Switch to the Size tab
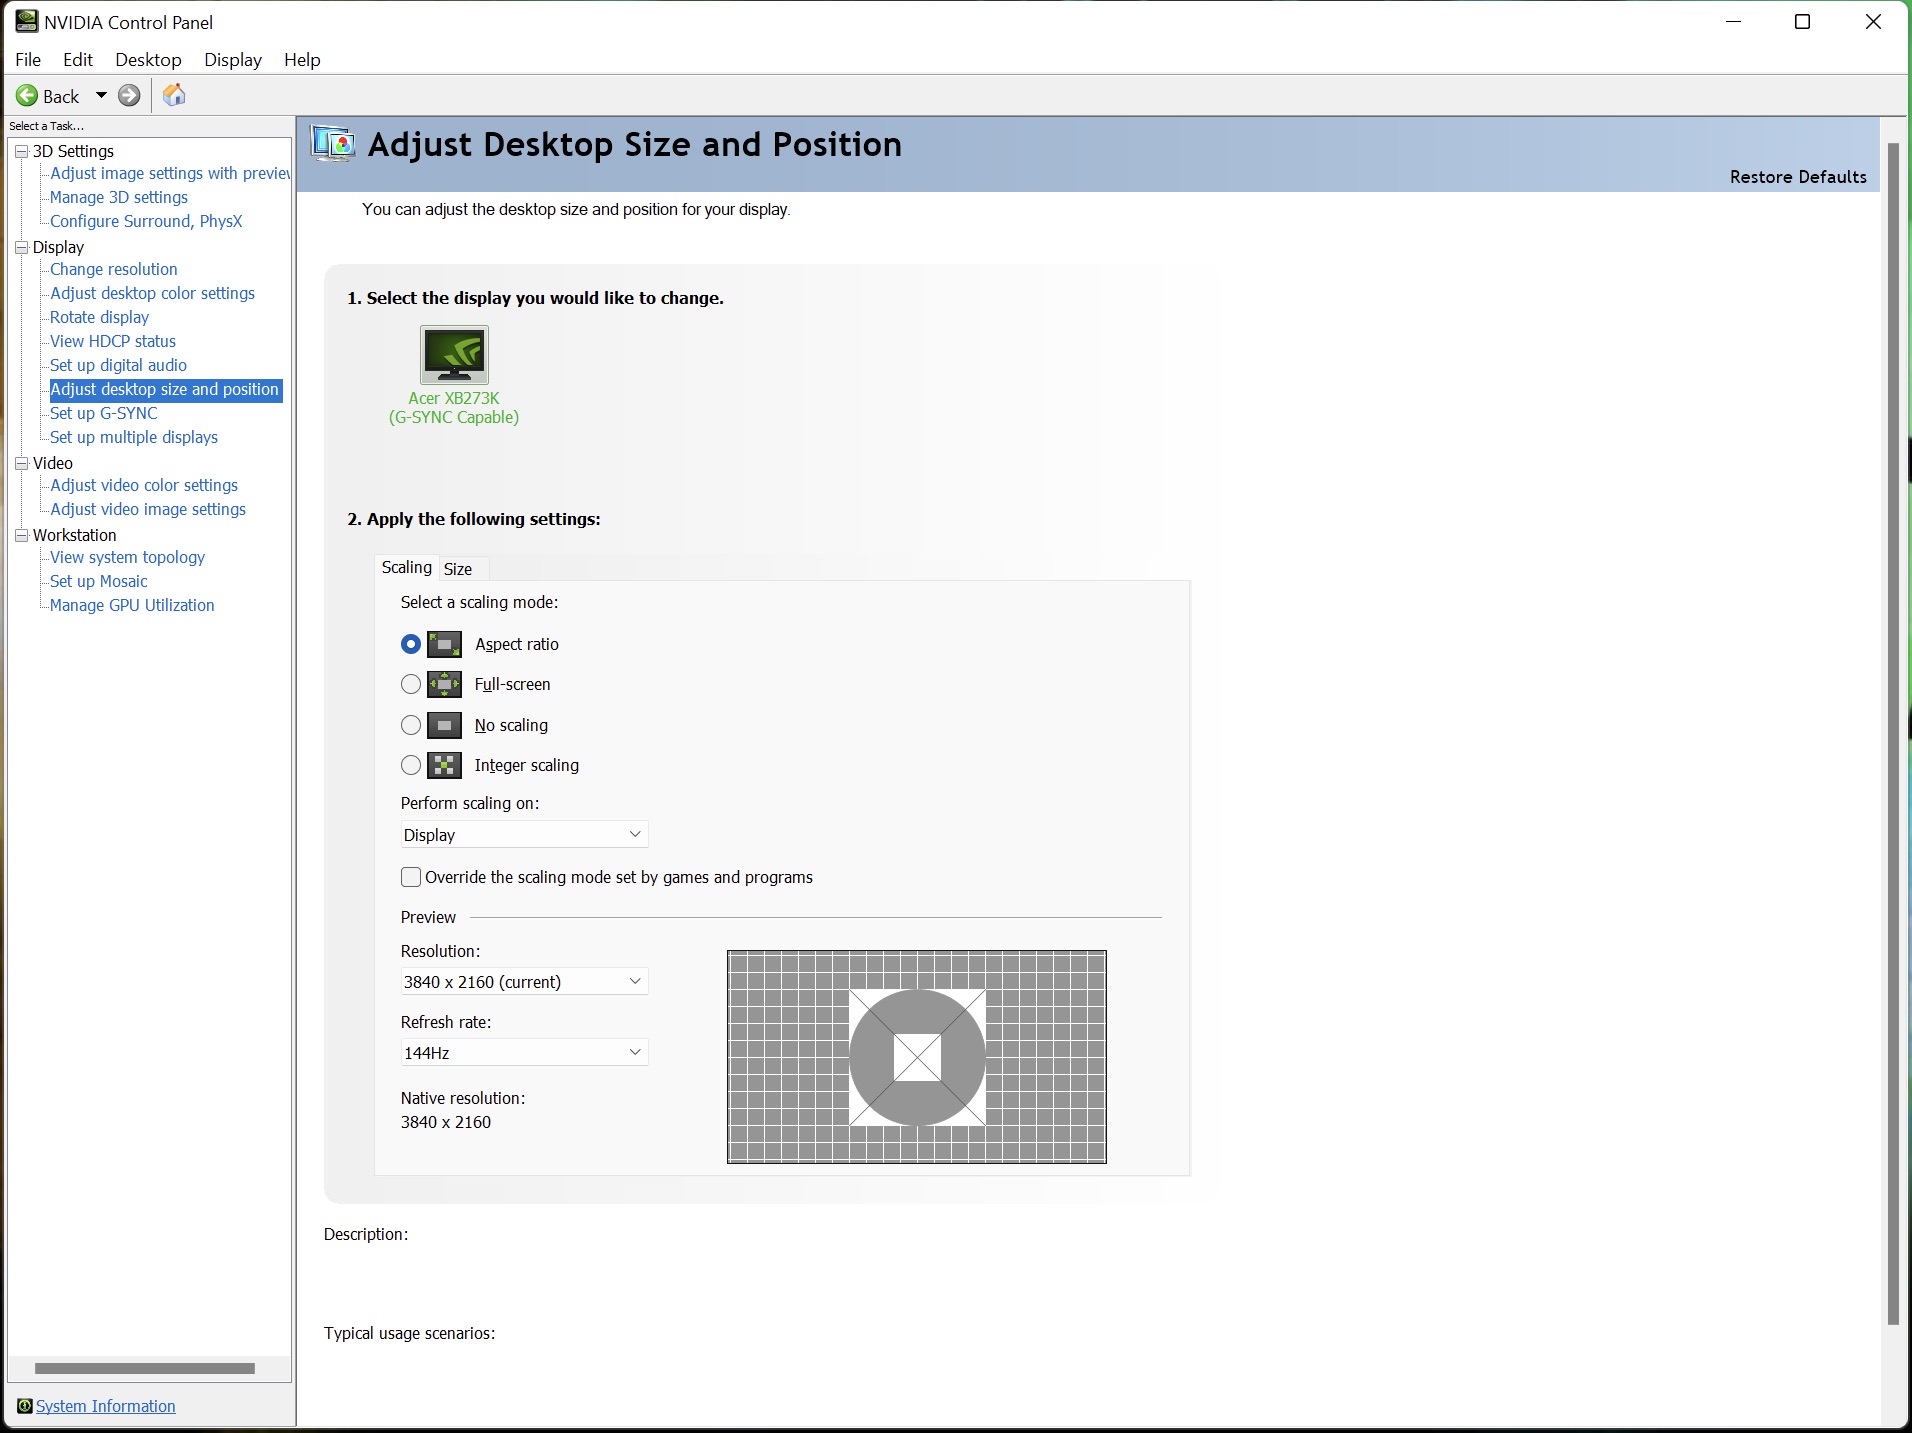Image resolution: width=1912 pixels, height=1433 pixels. coord(458,568)
